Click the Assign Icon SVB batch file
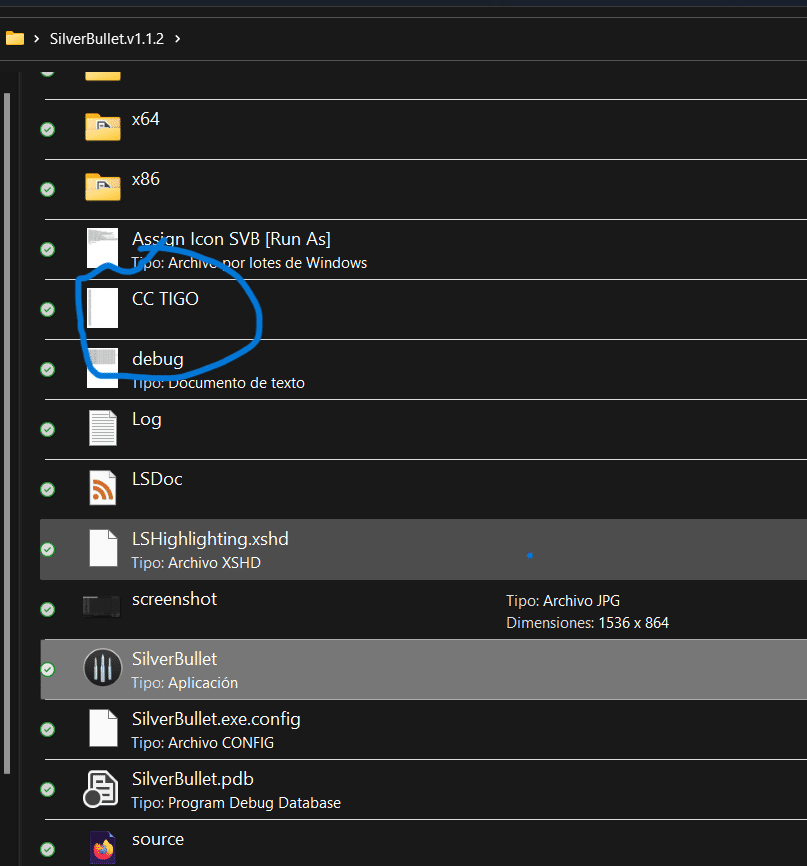 click(x=231, y=239)
